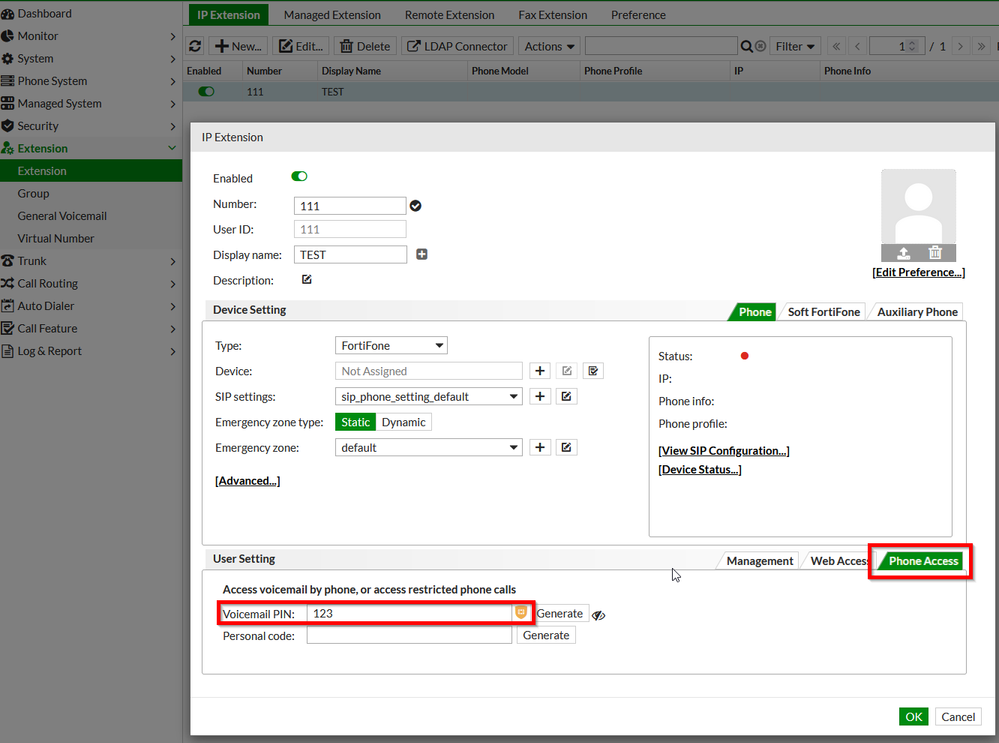
Task: Select the Soft FortiFone tab
Action: pos(823,312)
